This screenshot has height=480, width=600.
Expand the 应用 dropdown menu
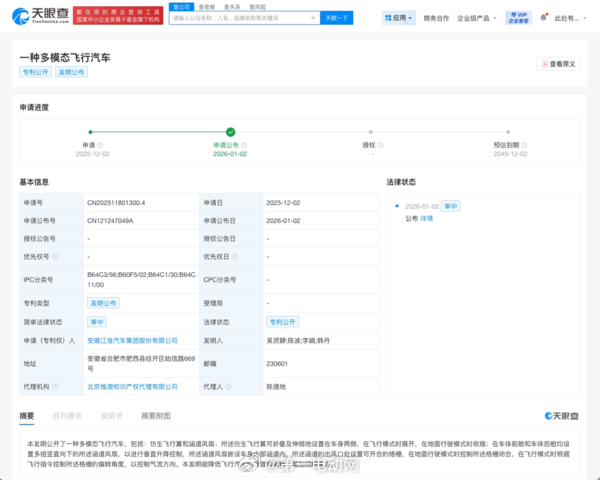399,18
